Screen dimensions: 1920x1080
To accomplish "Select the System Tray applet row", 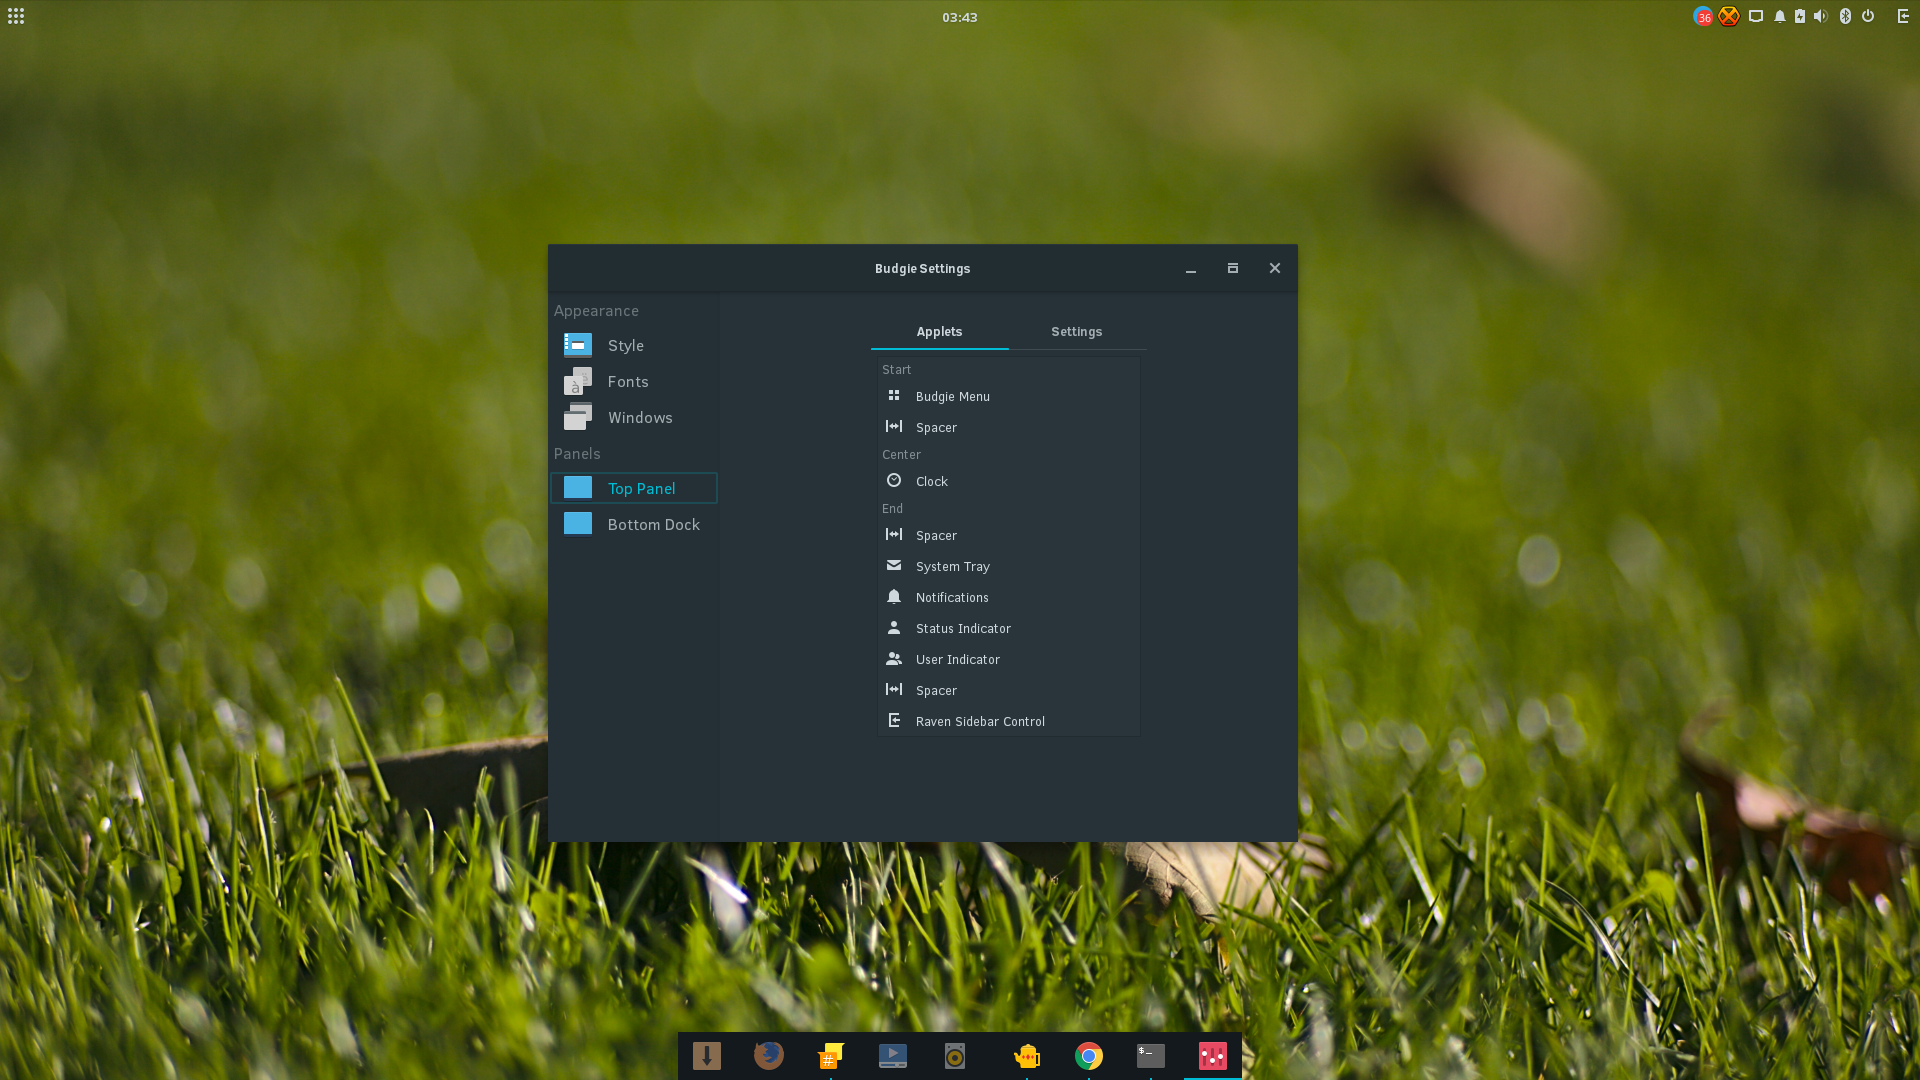I will [x=1009, y=567].
